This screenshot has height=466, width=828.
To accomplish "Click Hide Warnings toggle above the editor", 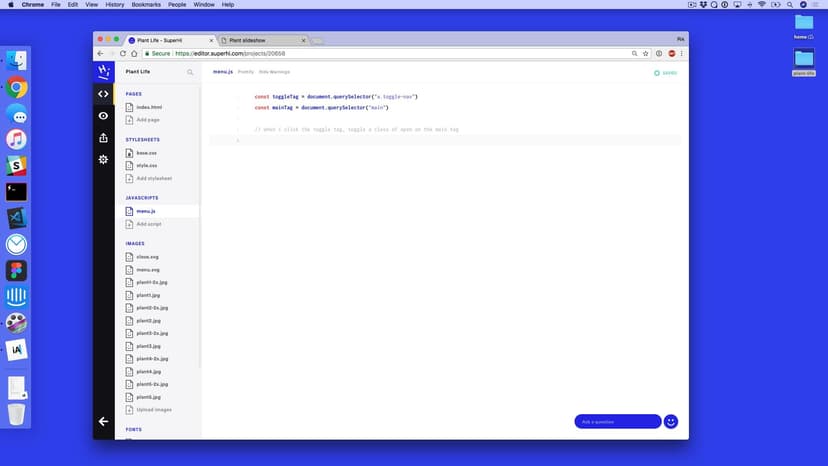I will click(274, 72).
